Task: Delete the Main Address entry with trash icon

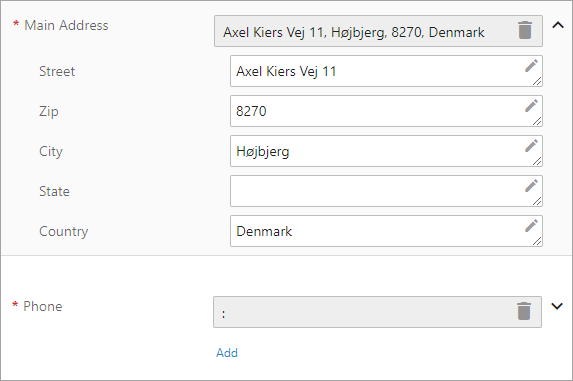Action: coord(525,30)
